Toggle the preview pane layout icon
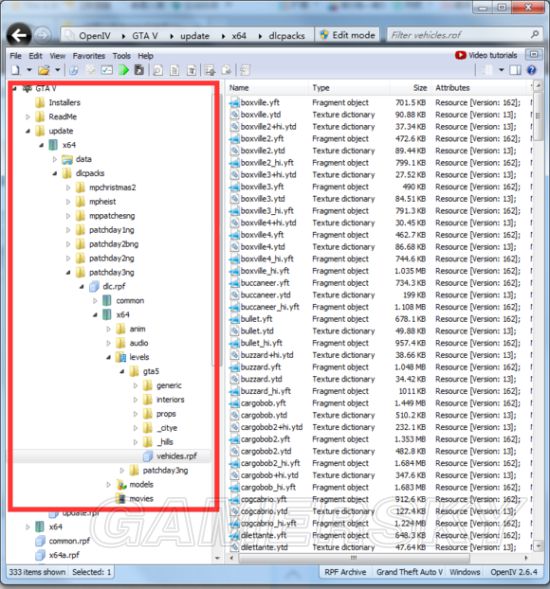The height and width of the screenshot is (589, 550). pos(515,70)
